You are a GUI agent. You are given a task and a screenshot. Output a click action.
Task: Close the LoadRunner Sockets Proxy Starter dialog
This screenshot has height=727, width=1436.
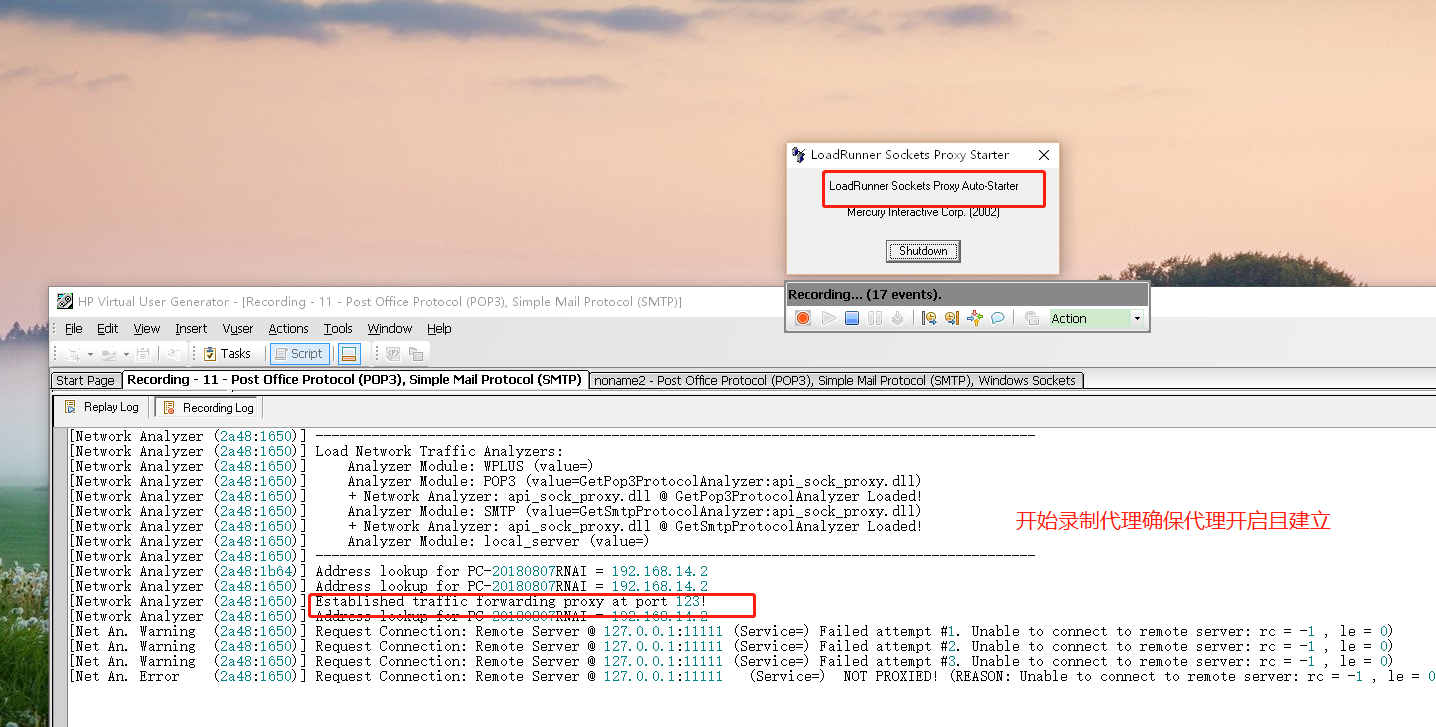pos(1044,155)
